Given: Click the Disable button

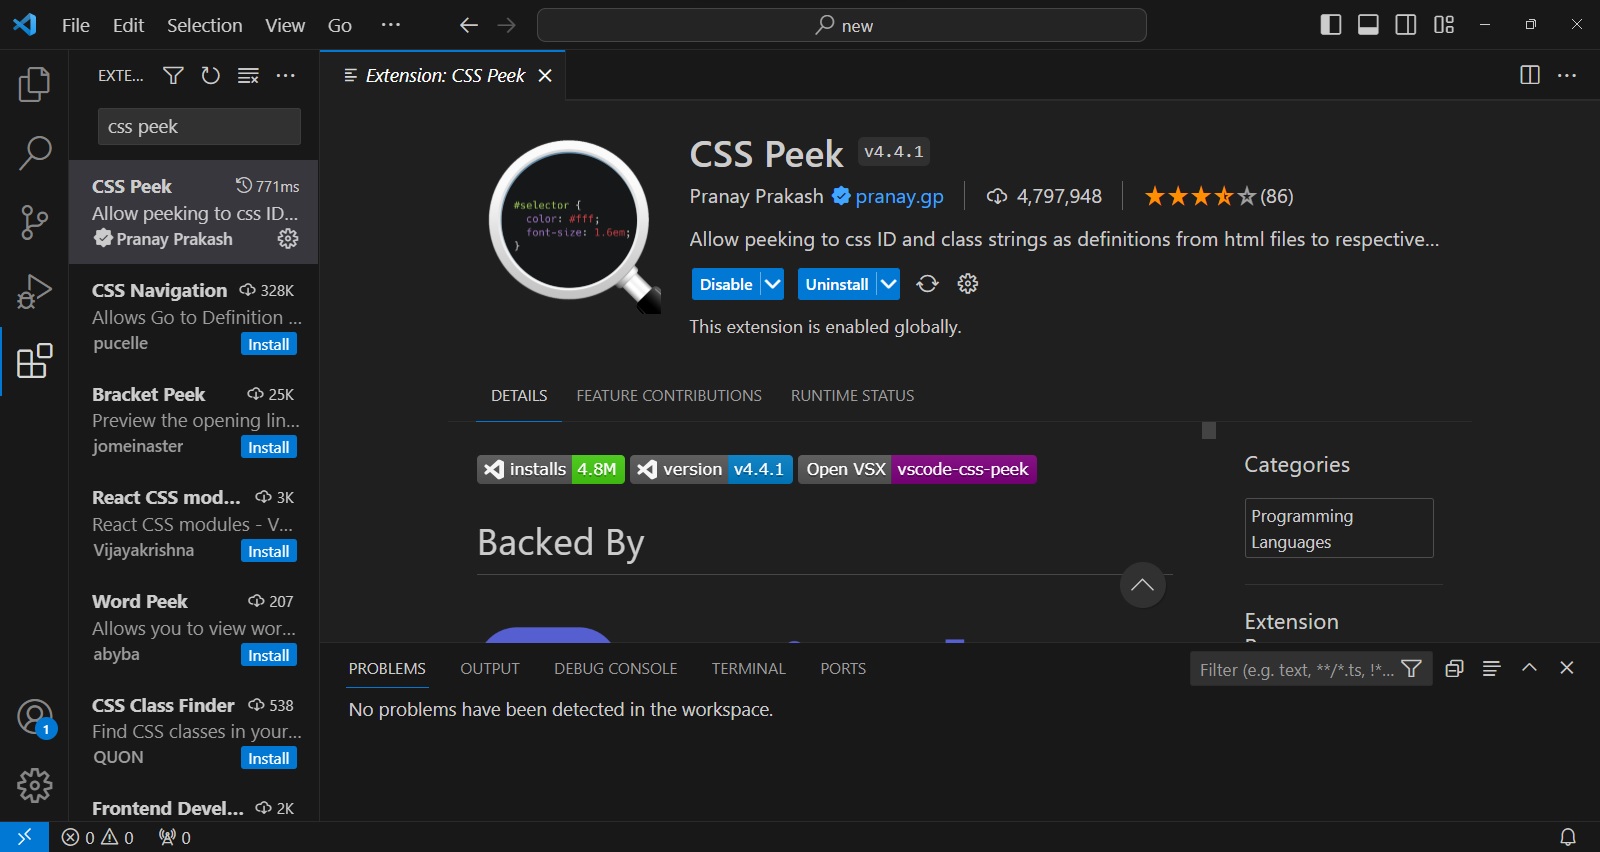Looking at the screenshot, I should point(726,284).
